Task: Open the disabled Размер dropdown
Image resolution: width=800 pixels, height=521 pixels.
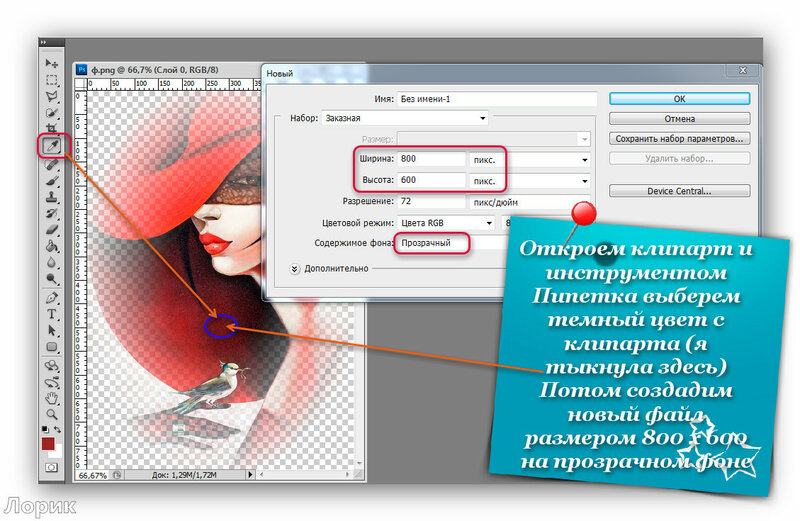Action: pos(493,139)
